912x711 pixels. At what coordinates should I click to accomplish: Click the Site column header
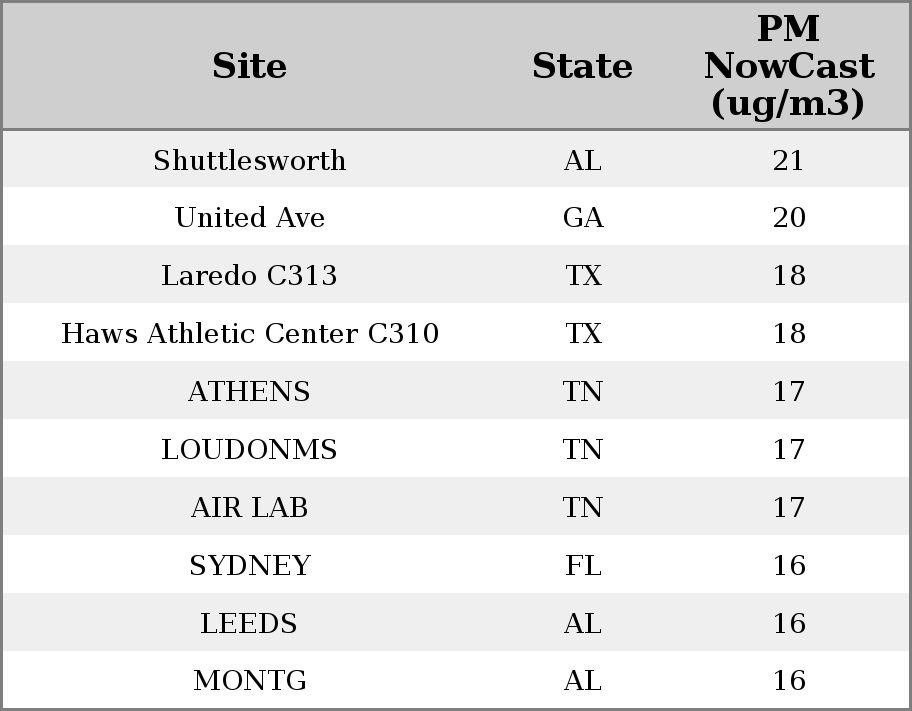coord(249,66)
